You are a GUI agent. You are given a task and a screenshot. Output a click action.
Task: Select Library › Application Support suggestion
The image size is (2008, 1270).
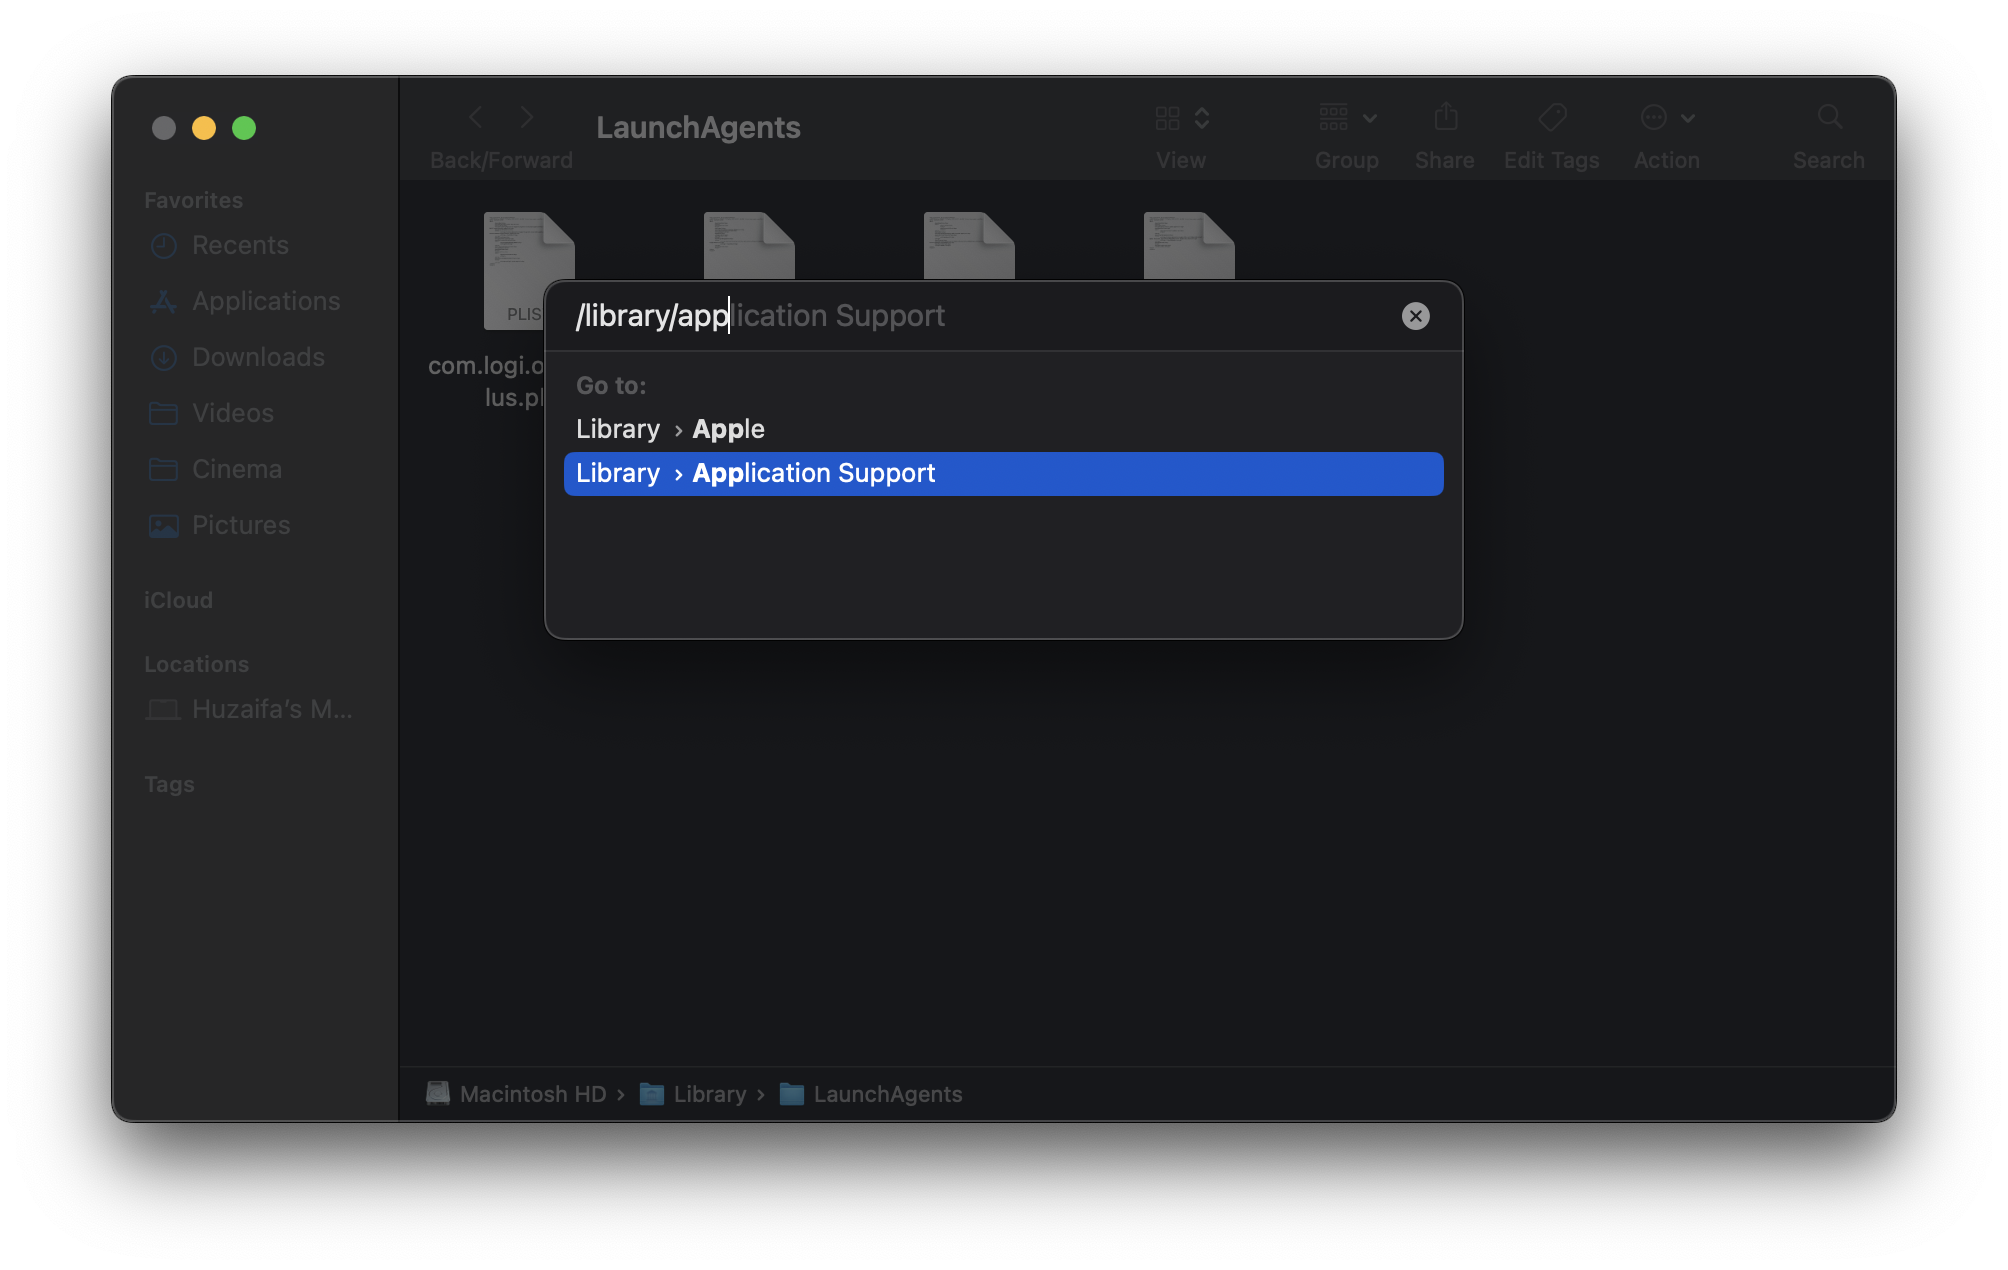1002,474
